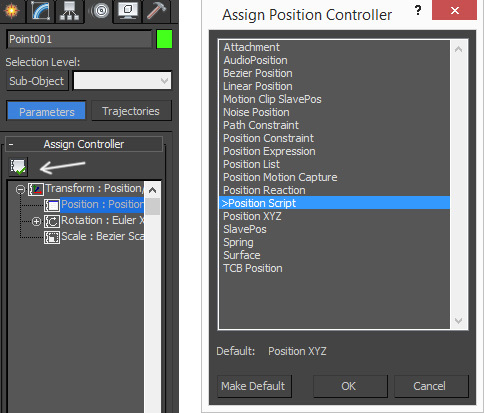The width and height of the screenshot is (484, 413).
Task: Open the Create panel star icon
Action: tap(11, 11)
